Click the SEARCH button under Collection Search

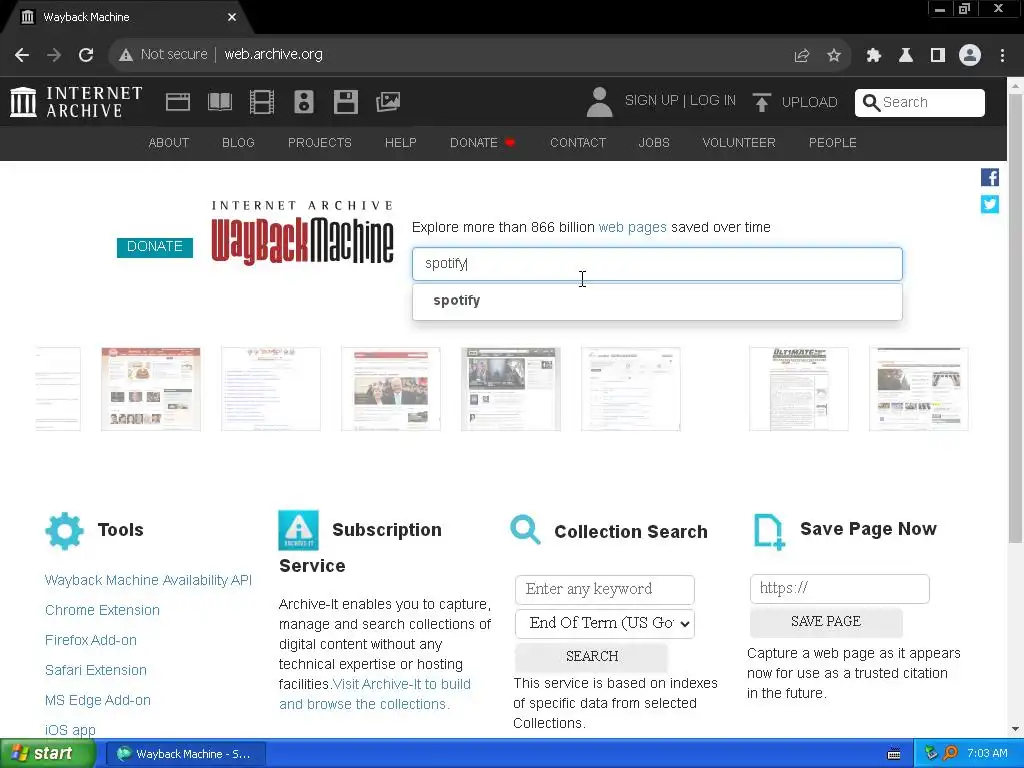click(591, 656)
